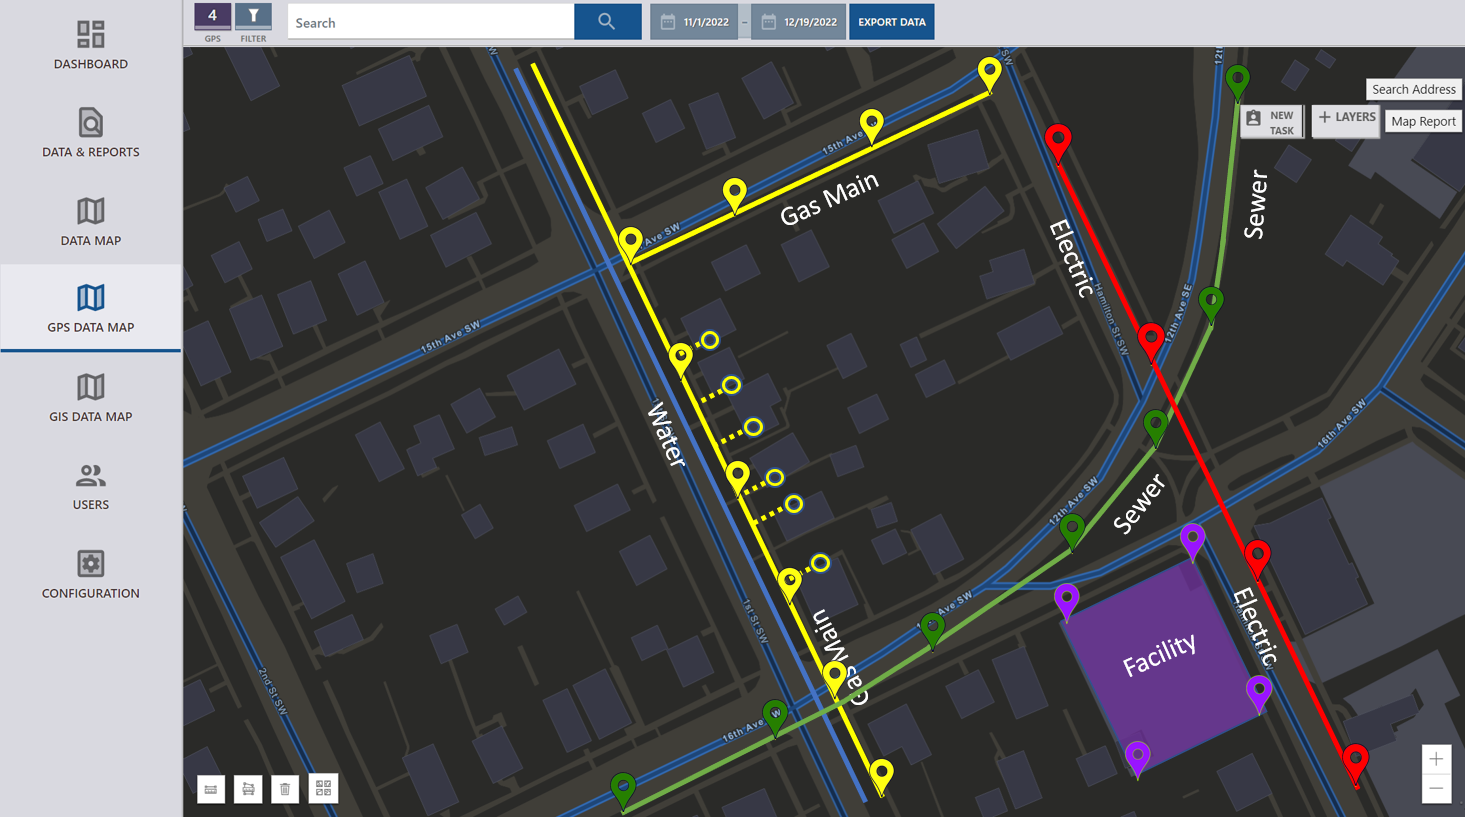The width and height of the screenshot is (1465, 817).
Task: Open the start date picker 11/1/2022
Action: point(694,22)
